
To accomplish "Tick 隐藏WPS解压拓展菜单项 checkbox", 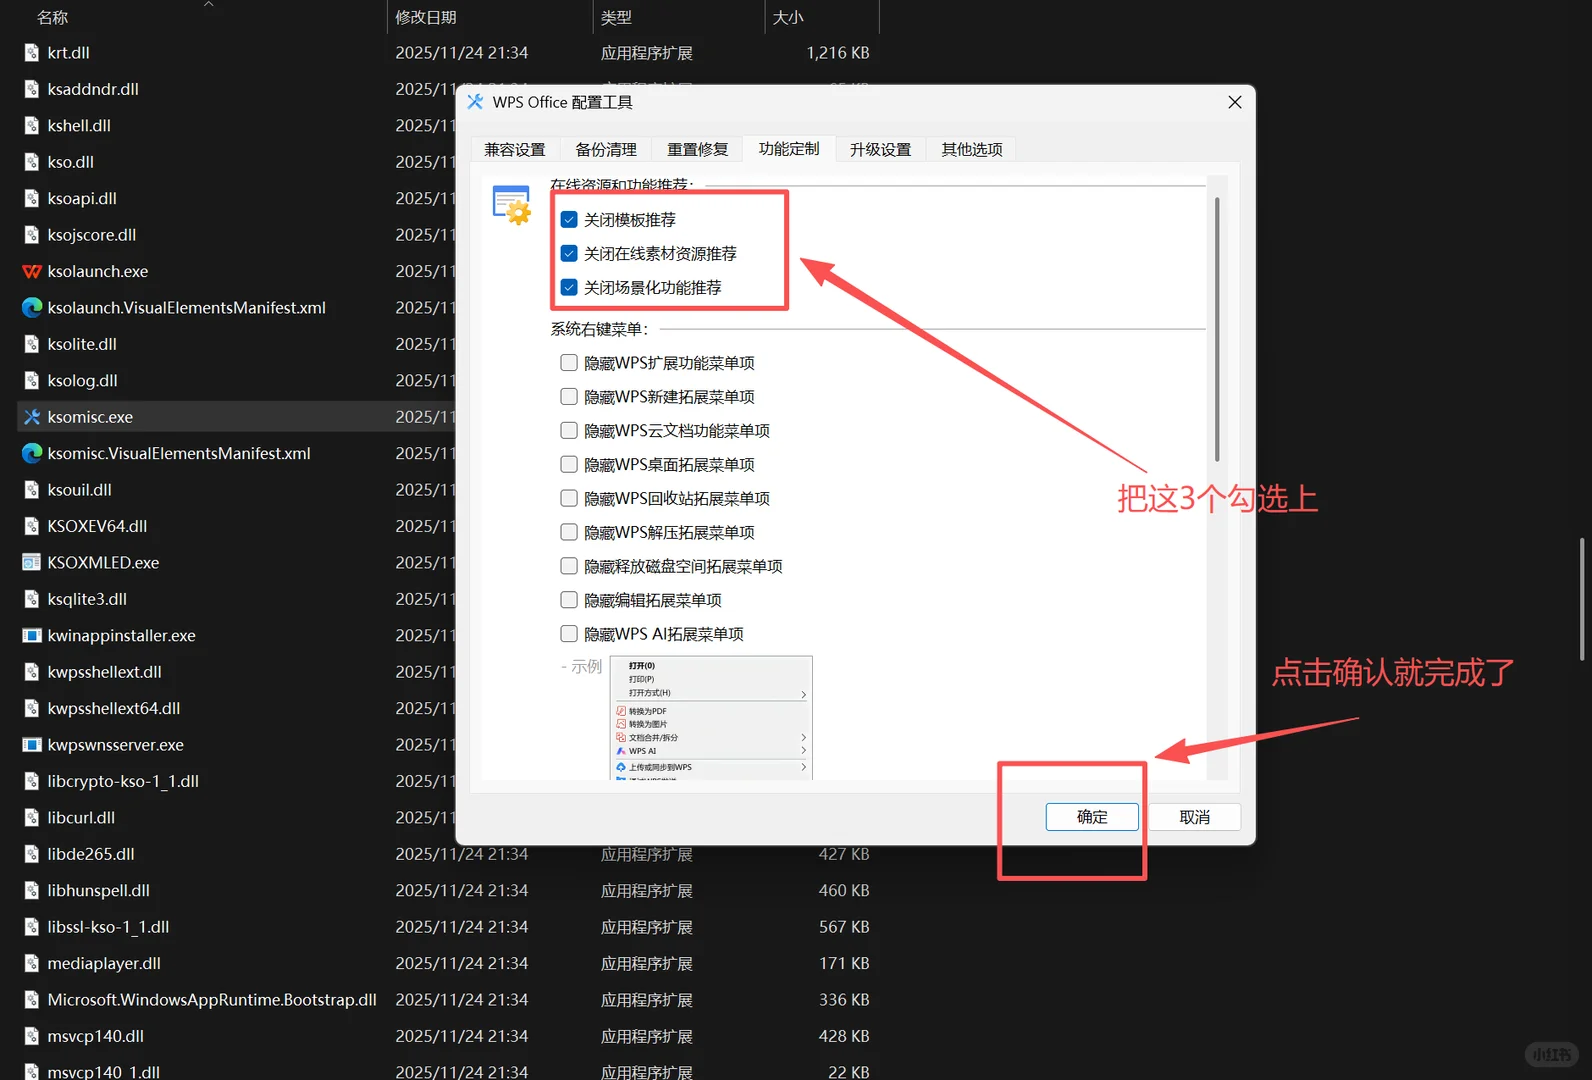I will point(569,533).
